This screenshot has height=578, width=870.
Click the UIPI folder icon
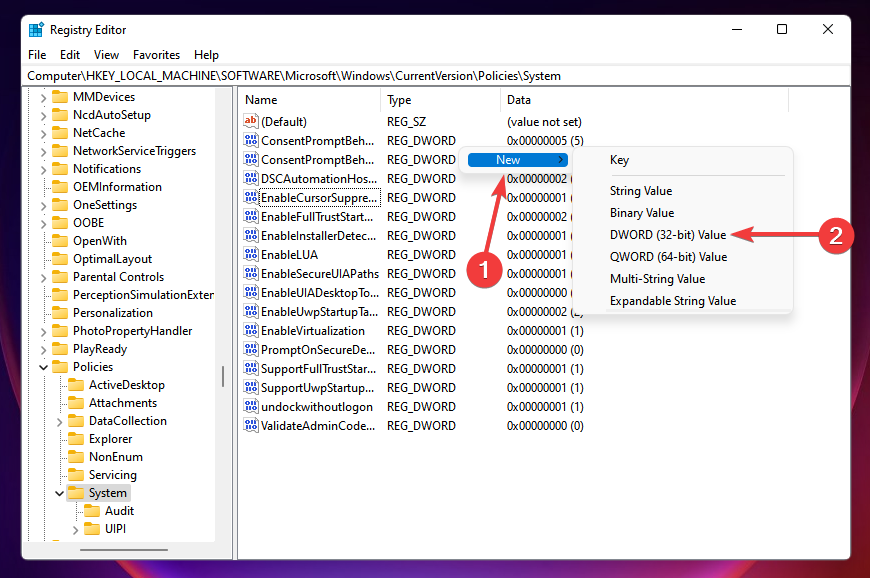click(x=92, y=529)
